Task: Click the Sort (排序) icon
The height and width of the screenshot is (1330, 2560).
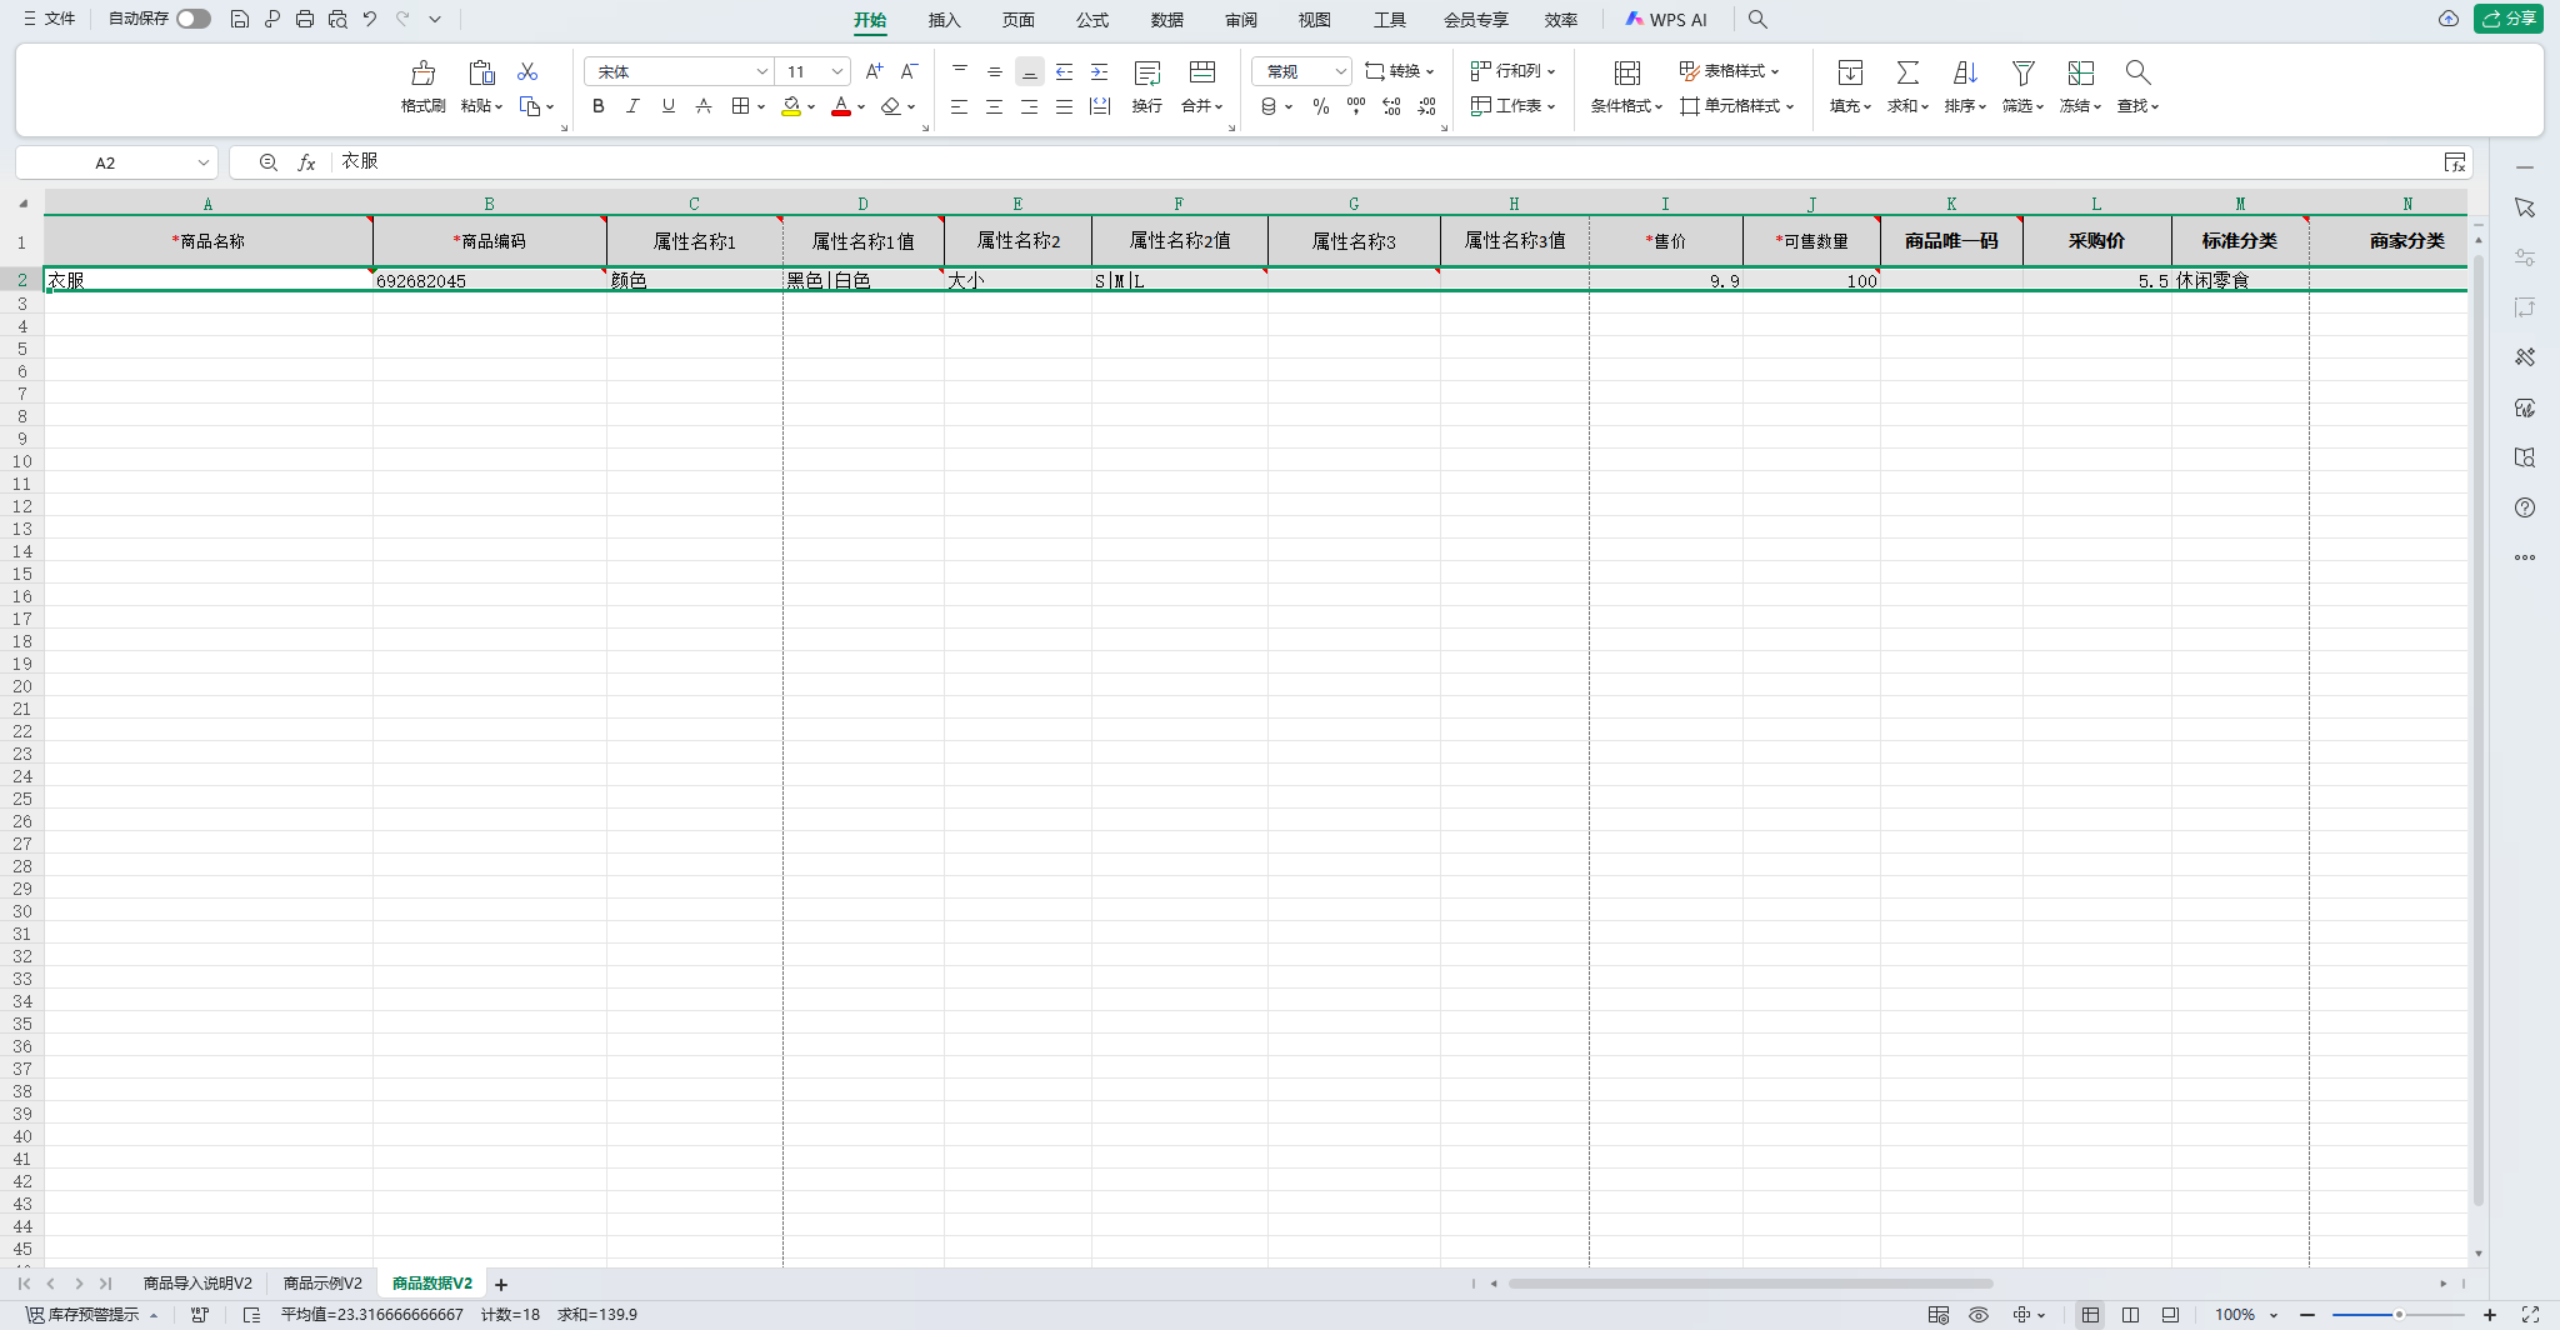Action: click(1964, 73)
